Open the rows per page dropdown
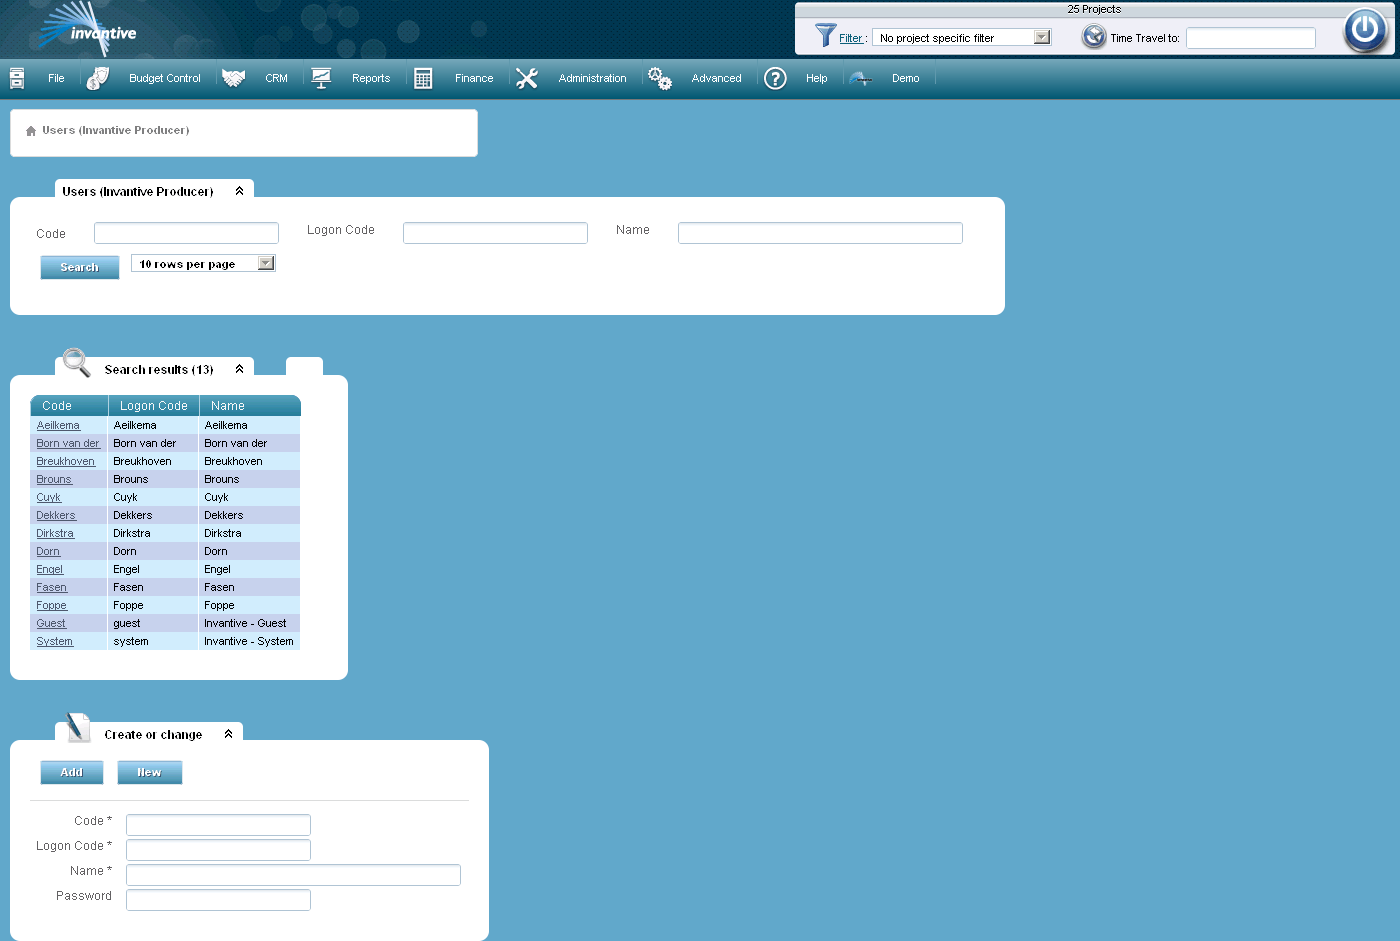Screen dimensions: 1400x941 pyautogui.click(x=203, y=263)
